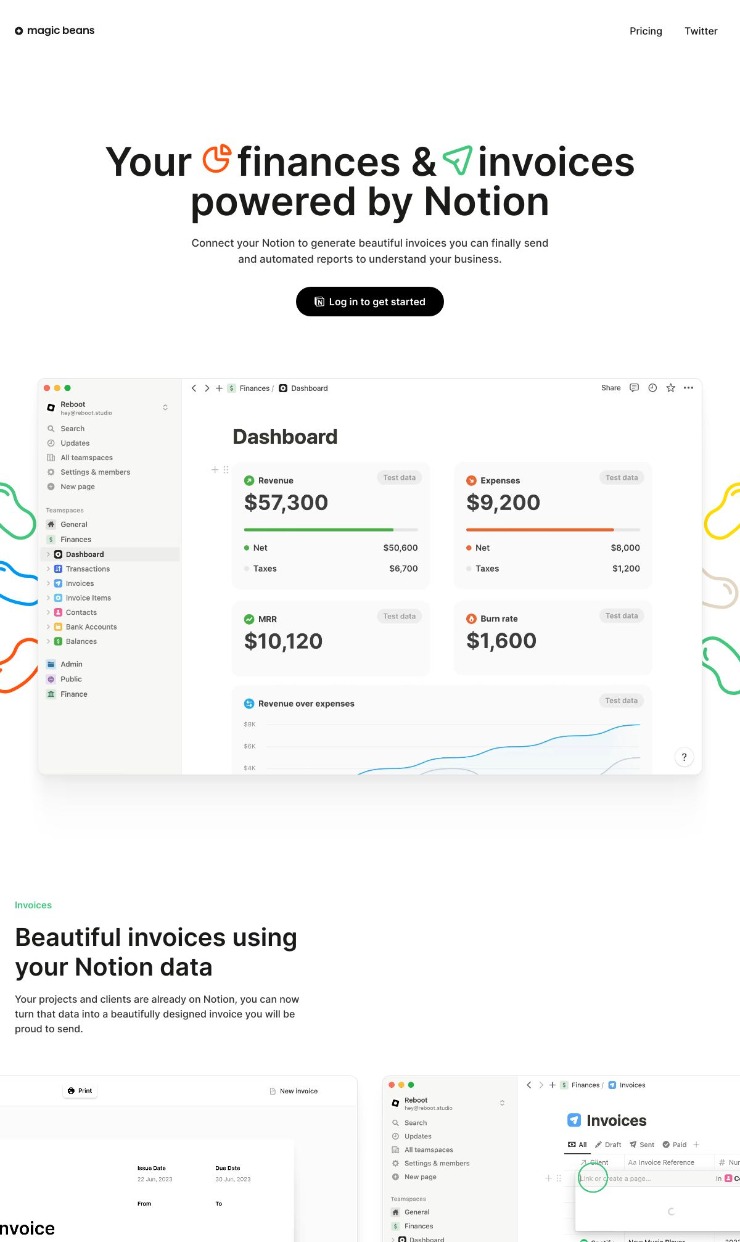Viewport: 740px width, 1242px height.
Task: Click the green Revenue progress bar
Action: click(331, 529)
